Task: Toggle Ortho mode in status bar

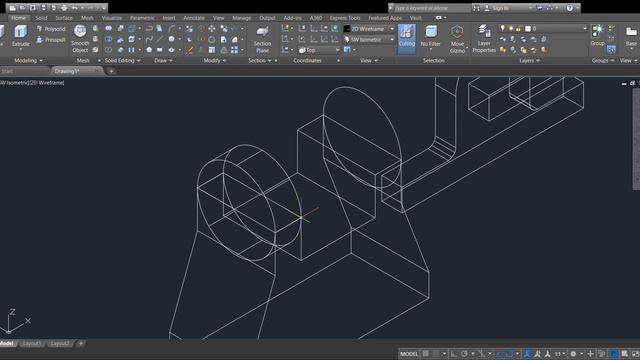Action: pos(454,353)
